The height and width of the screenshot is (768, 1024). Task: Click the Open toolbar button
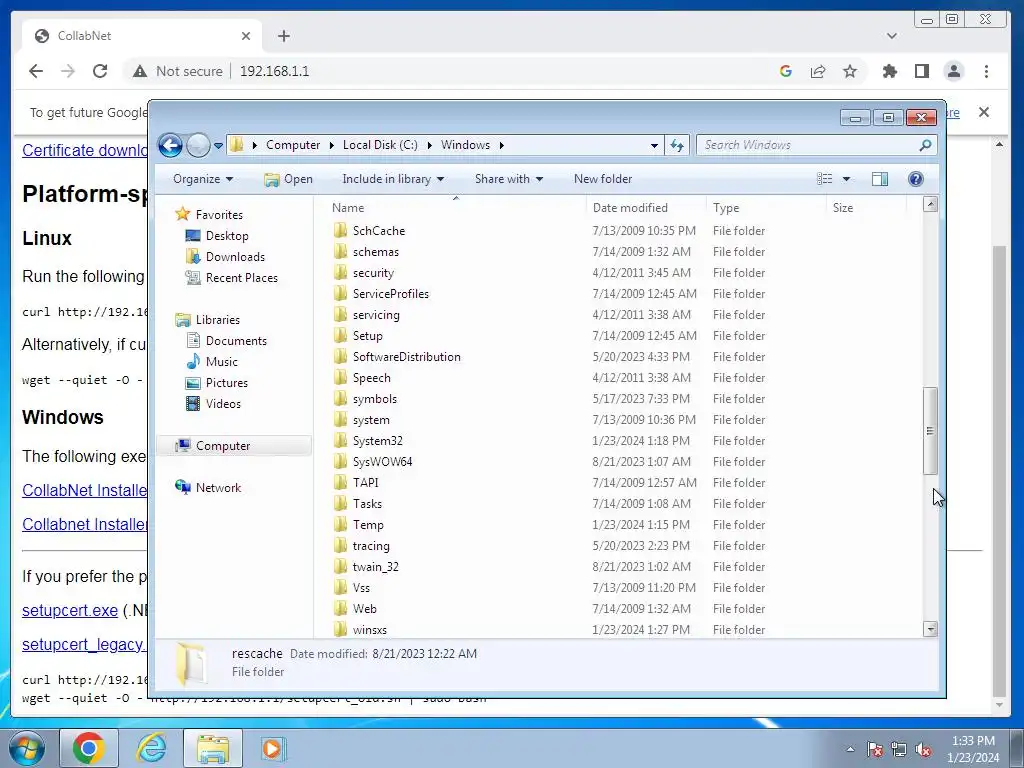(x=288, y=179)
